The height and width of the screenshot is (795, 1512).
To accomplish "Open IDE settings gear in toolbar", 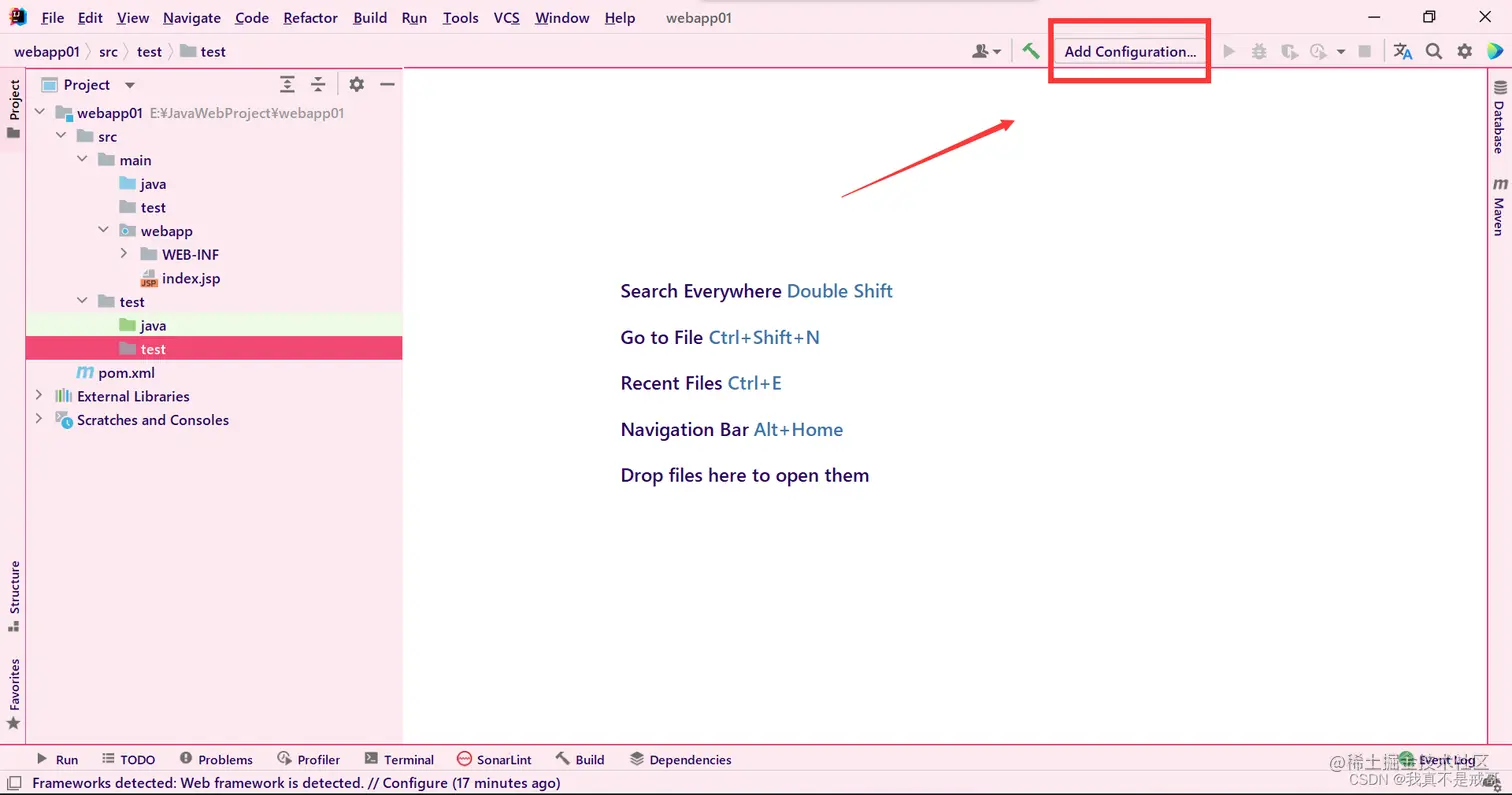I will (x=1465, y=51).
